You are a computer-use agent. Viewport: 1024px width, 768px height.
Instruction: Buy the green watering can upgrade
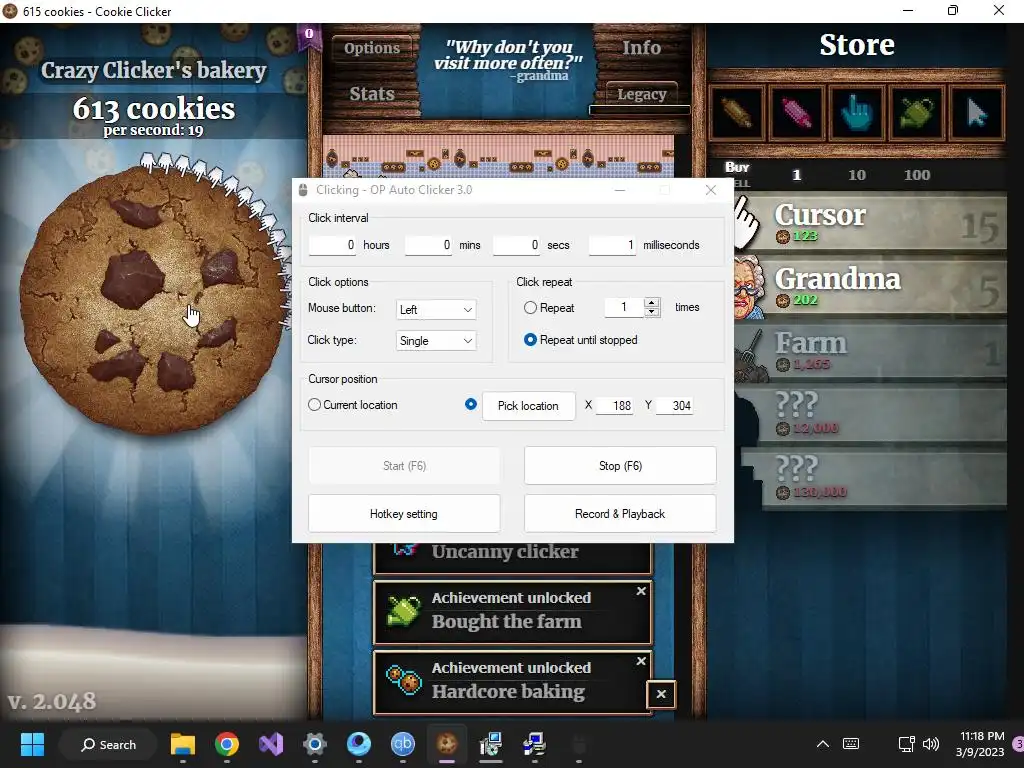[x=916, y=113]
